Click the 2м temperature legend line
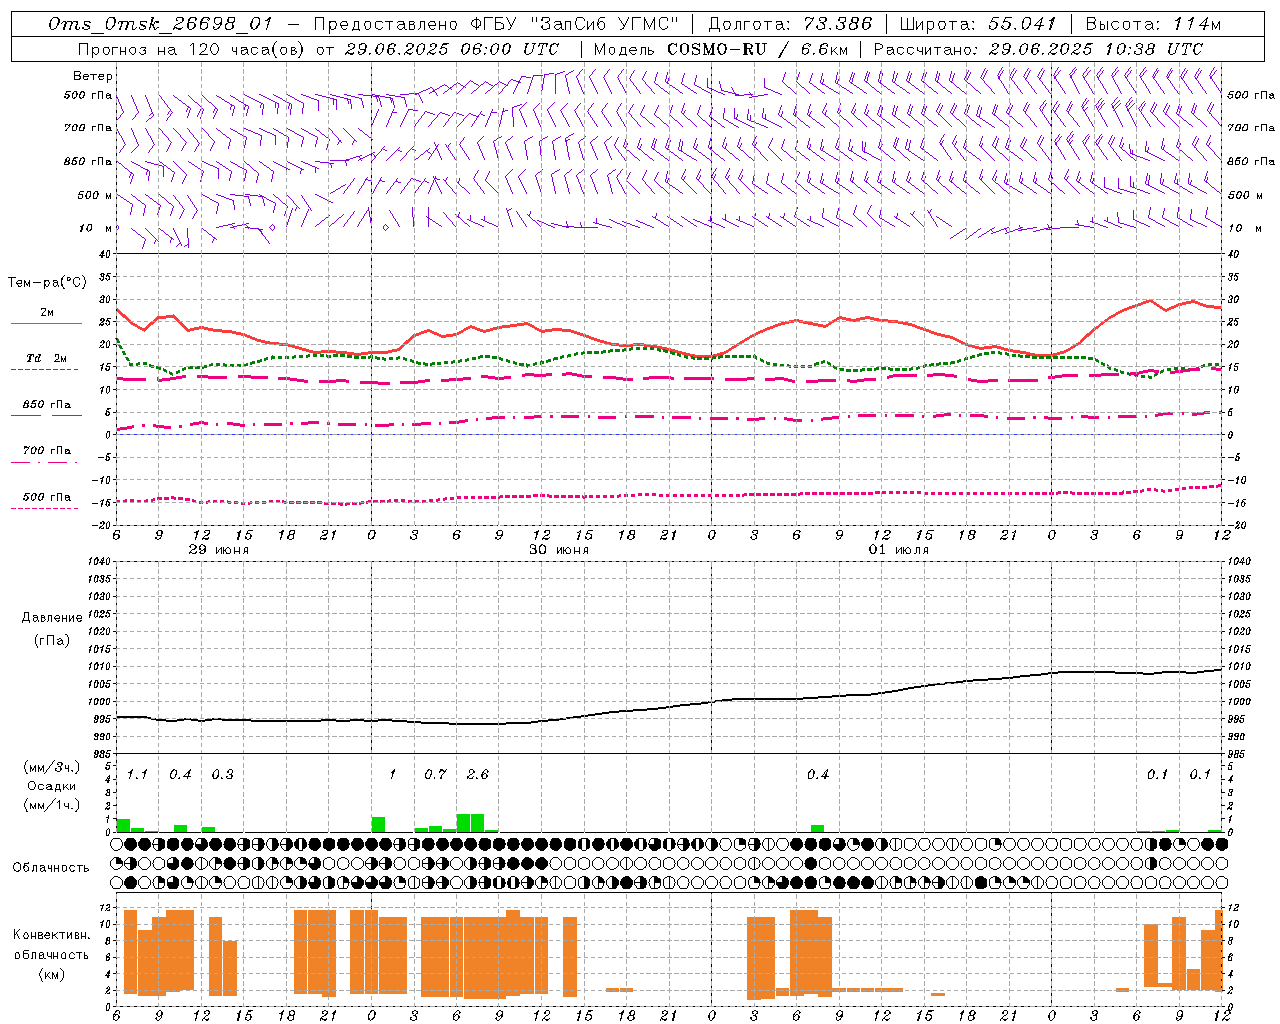 46,314
